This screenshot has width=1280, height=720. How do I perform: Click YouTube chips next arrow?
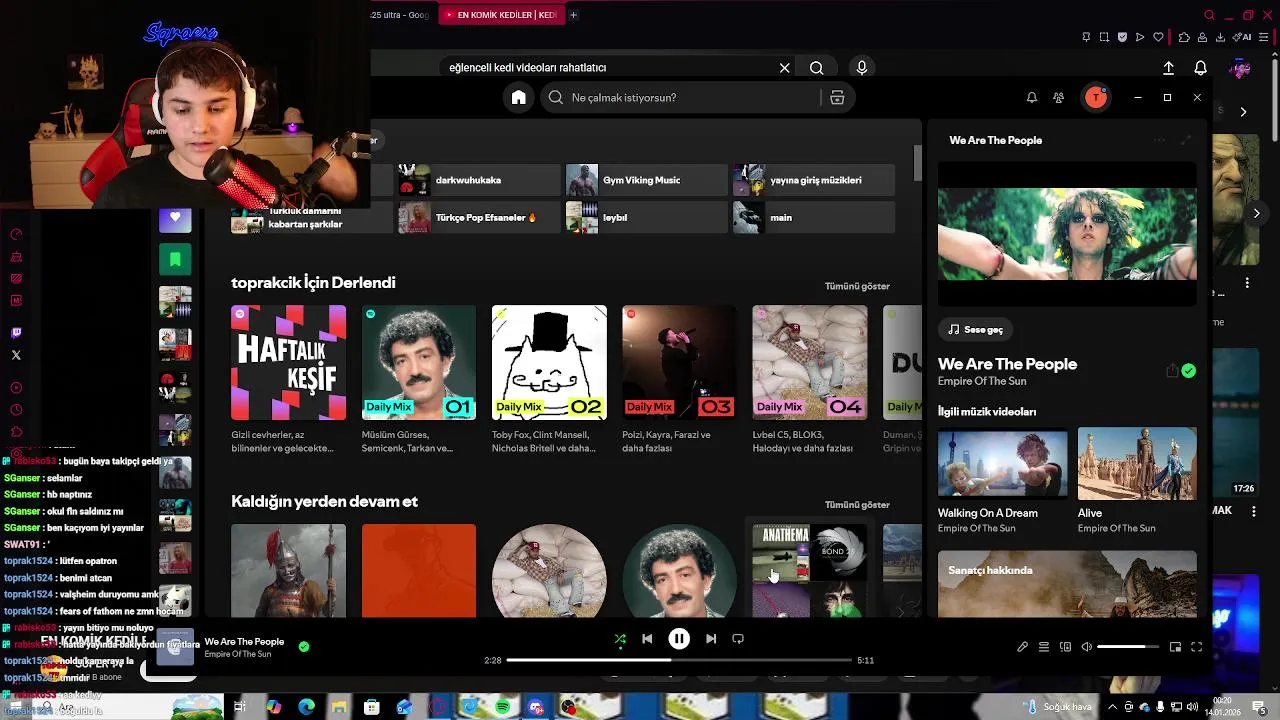(1243, 112)
